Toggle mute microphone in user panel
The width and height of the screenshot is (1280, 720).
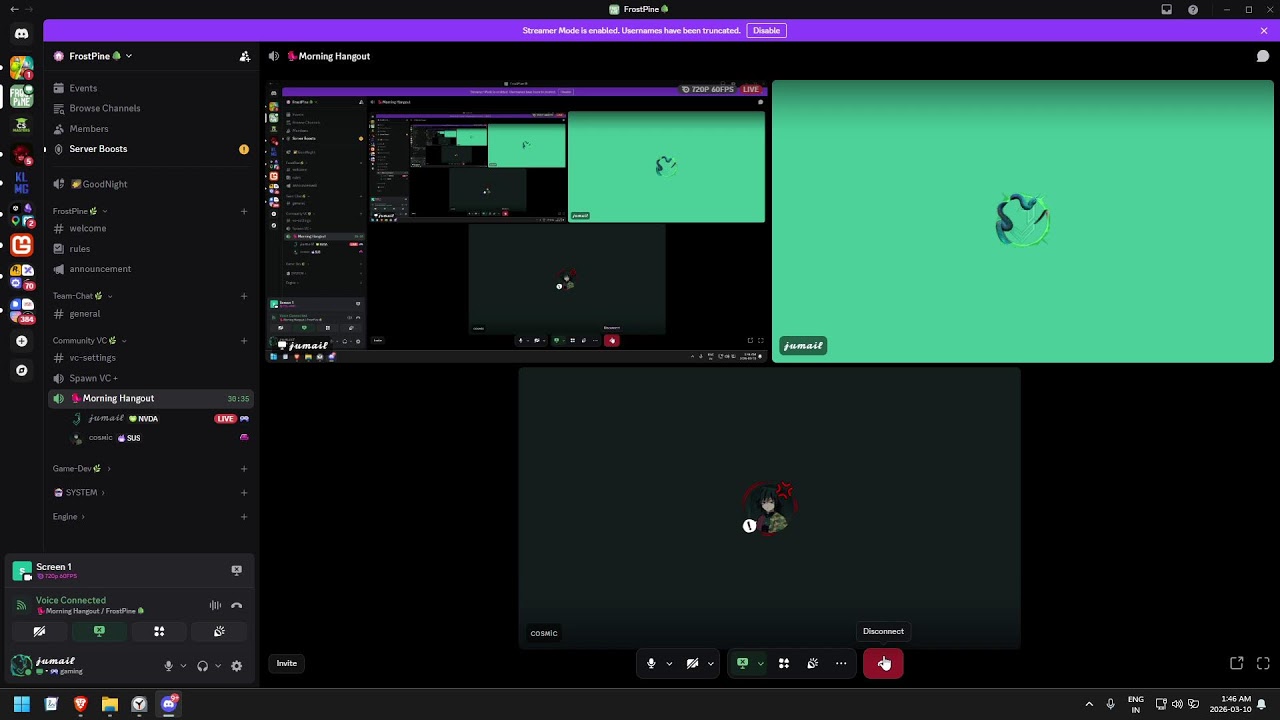(168, 666)
